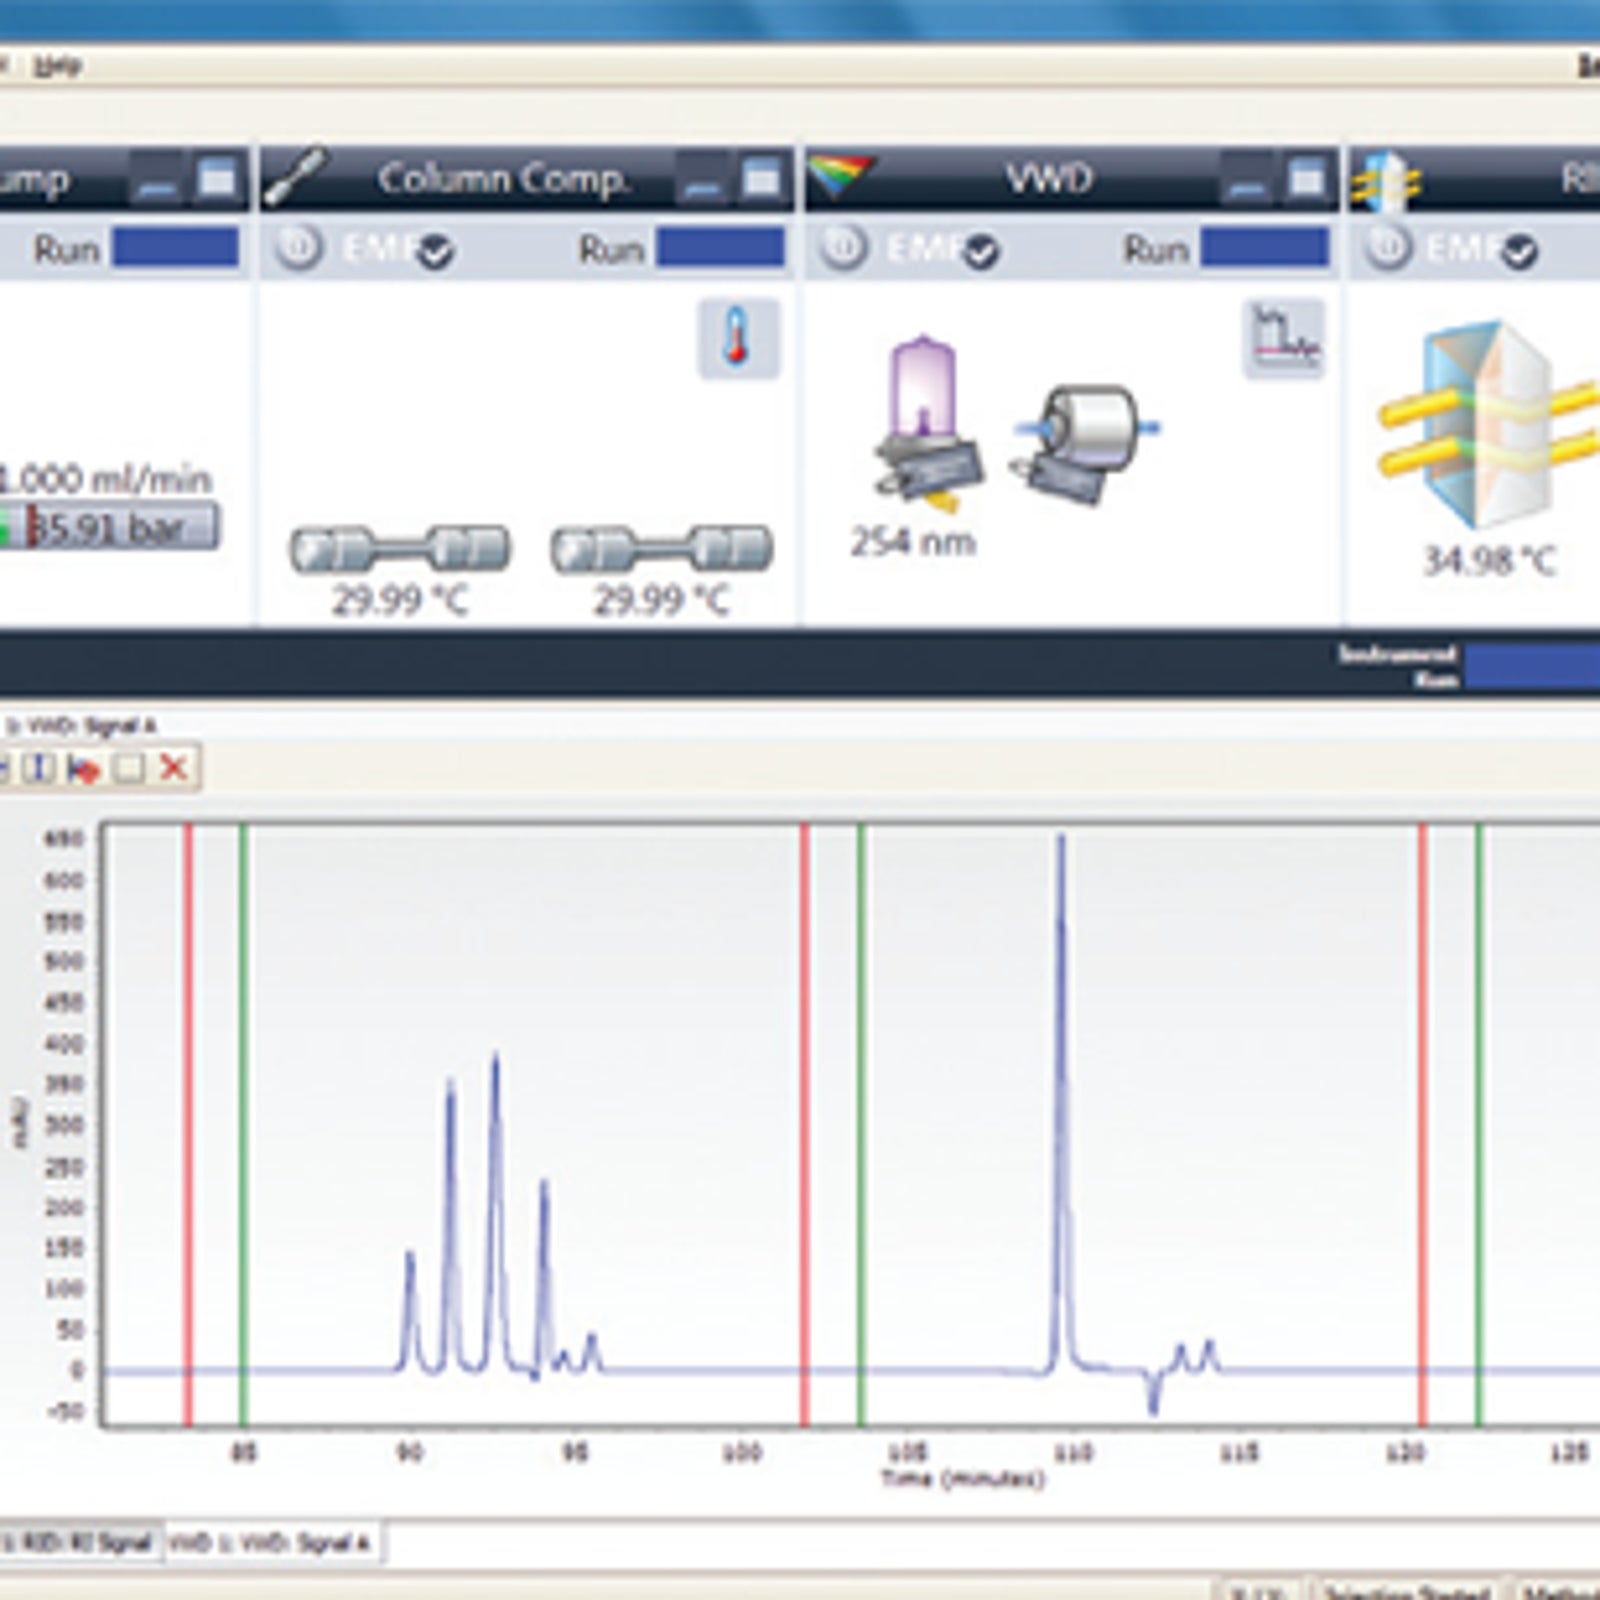Toggle the VWD power button

click(x=843, y=246)
